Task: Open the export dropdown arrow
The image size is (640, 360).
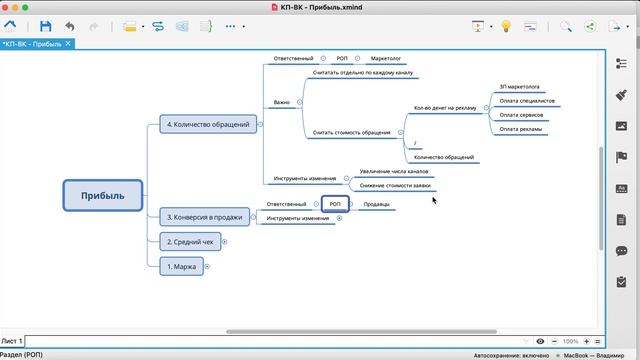Action: pyautogui.click(x=627, y=27)
